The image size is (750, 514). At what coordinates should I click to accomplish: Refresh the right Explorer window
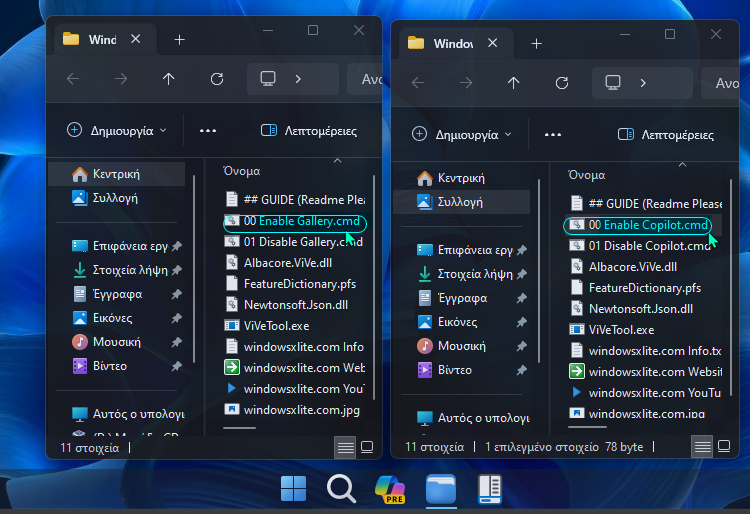[562, 83]
